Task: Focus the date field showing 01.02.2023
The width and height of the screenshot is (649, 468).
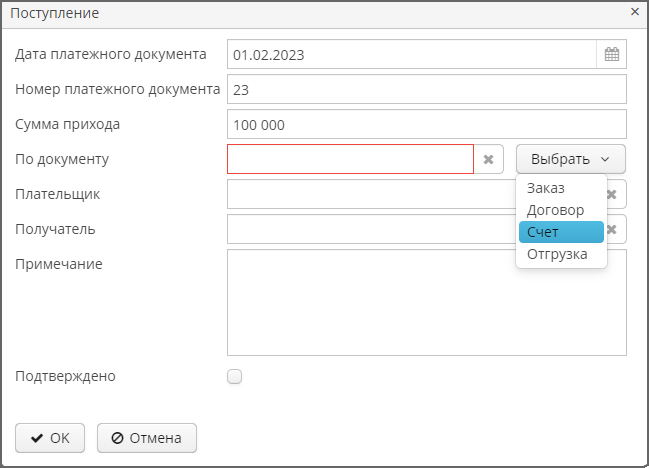Action: (412, 54)
